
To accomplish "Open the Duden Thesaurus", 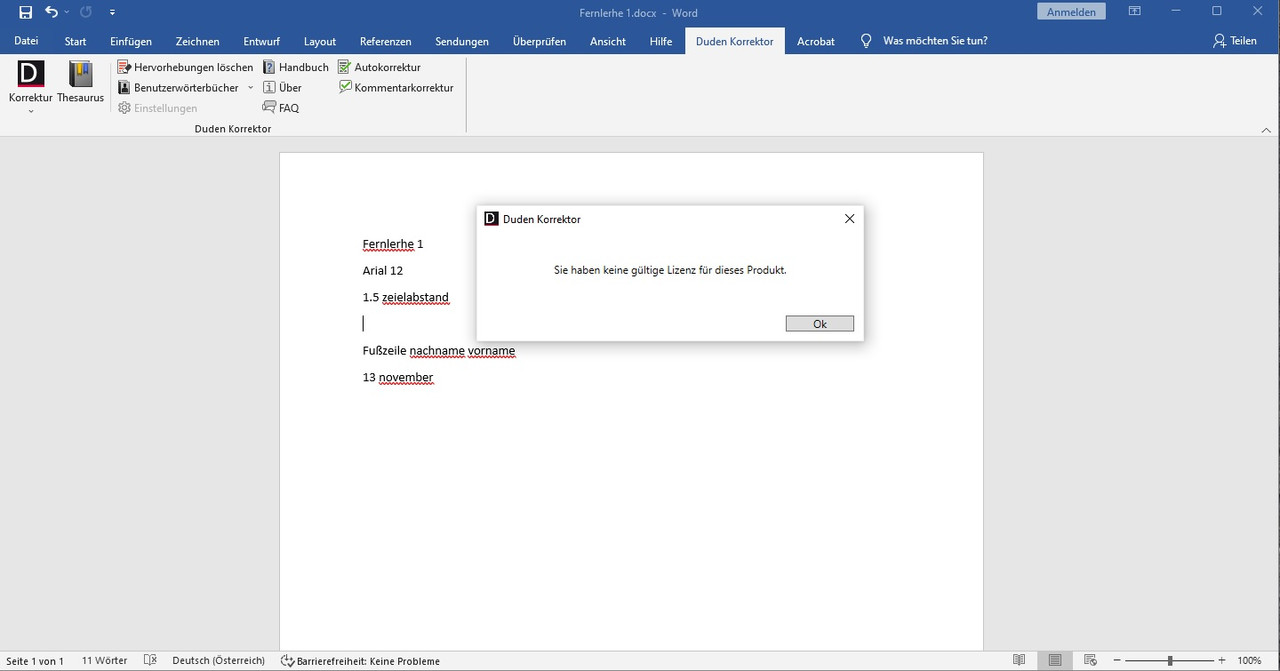I will pyautogui.click(x=80, y=82).
